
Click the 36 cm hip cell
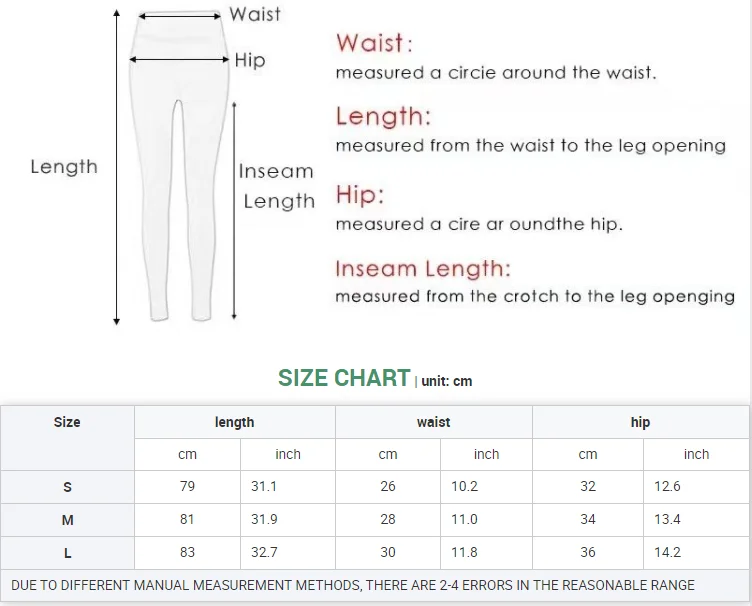click(x=588, y=552)
